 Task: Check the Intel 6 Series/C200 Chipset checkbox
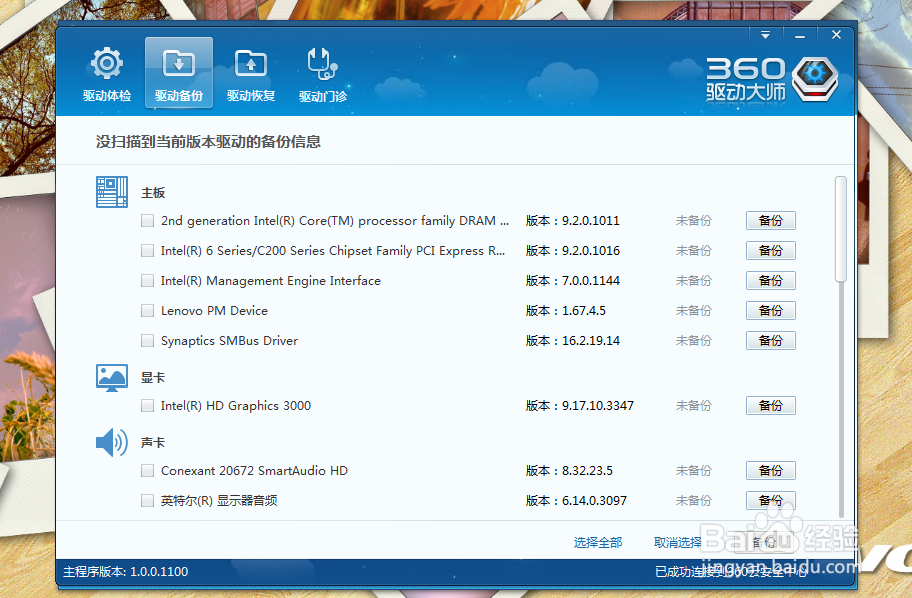pyautogui.click(x=148, y=251)
